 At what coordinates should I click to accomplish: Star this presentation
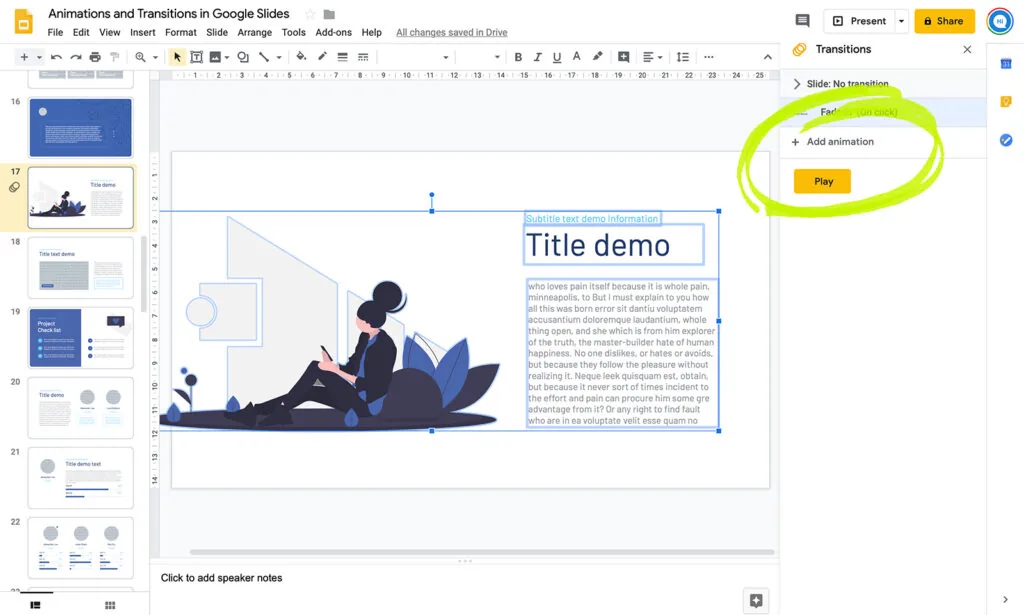point(310,14)
